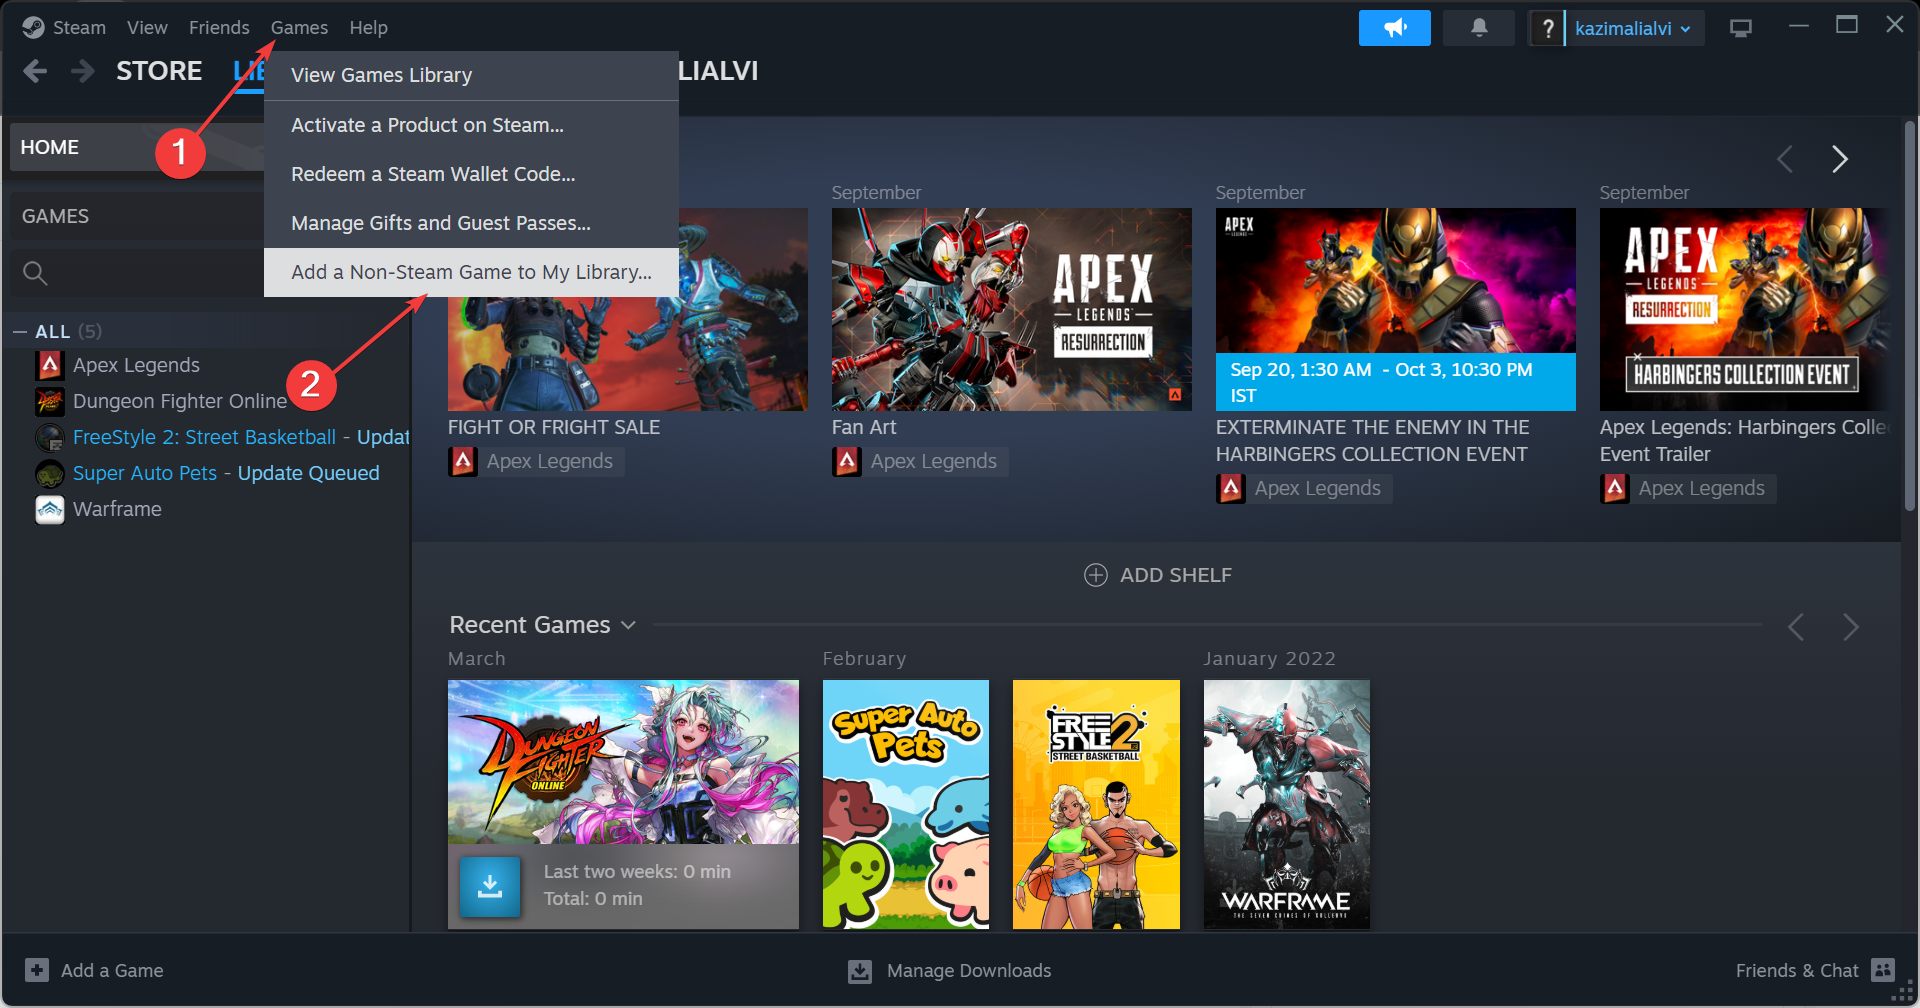This screenshot has width=1920, height=1008.
Task: Open Super Auto Pets recent game cover
Action: point(906,804)
